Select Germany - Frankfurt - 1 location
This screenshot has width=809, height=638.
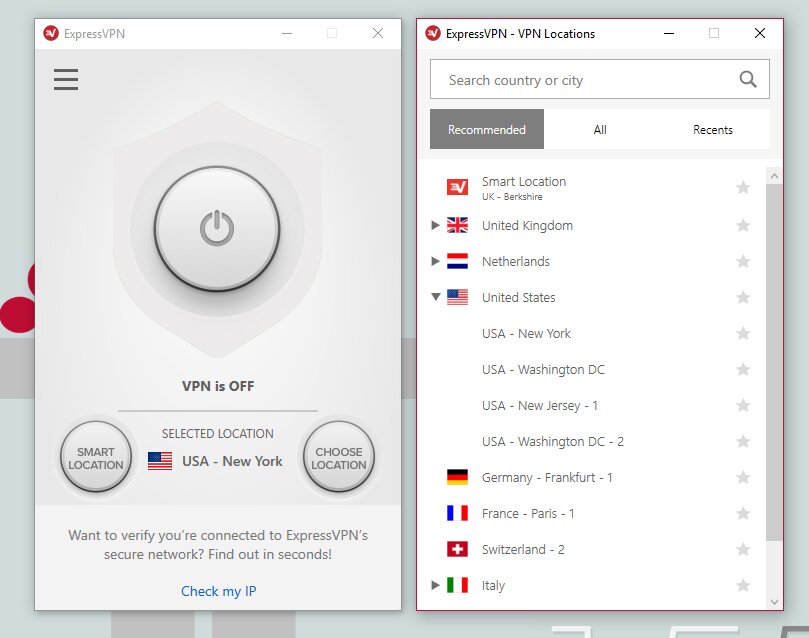(x=591, y=478)
